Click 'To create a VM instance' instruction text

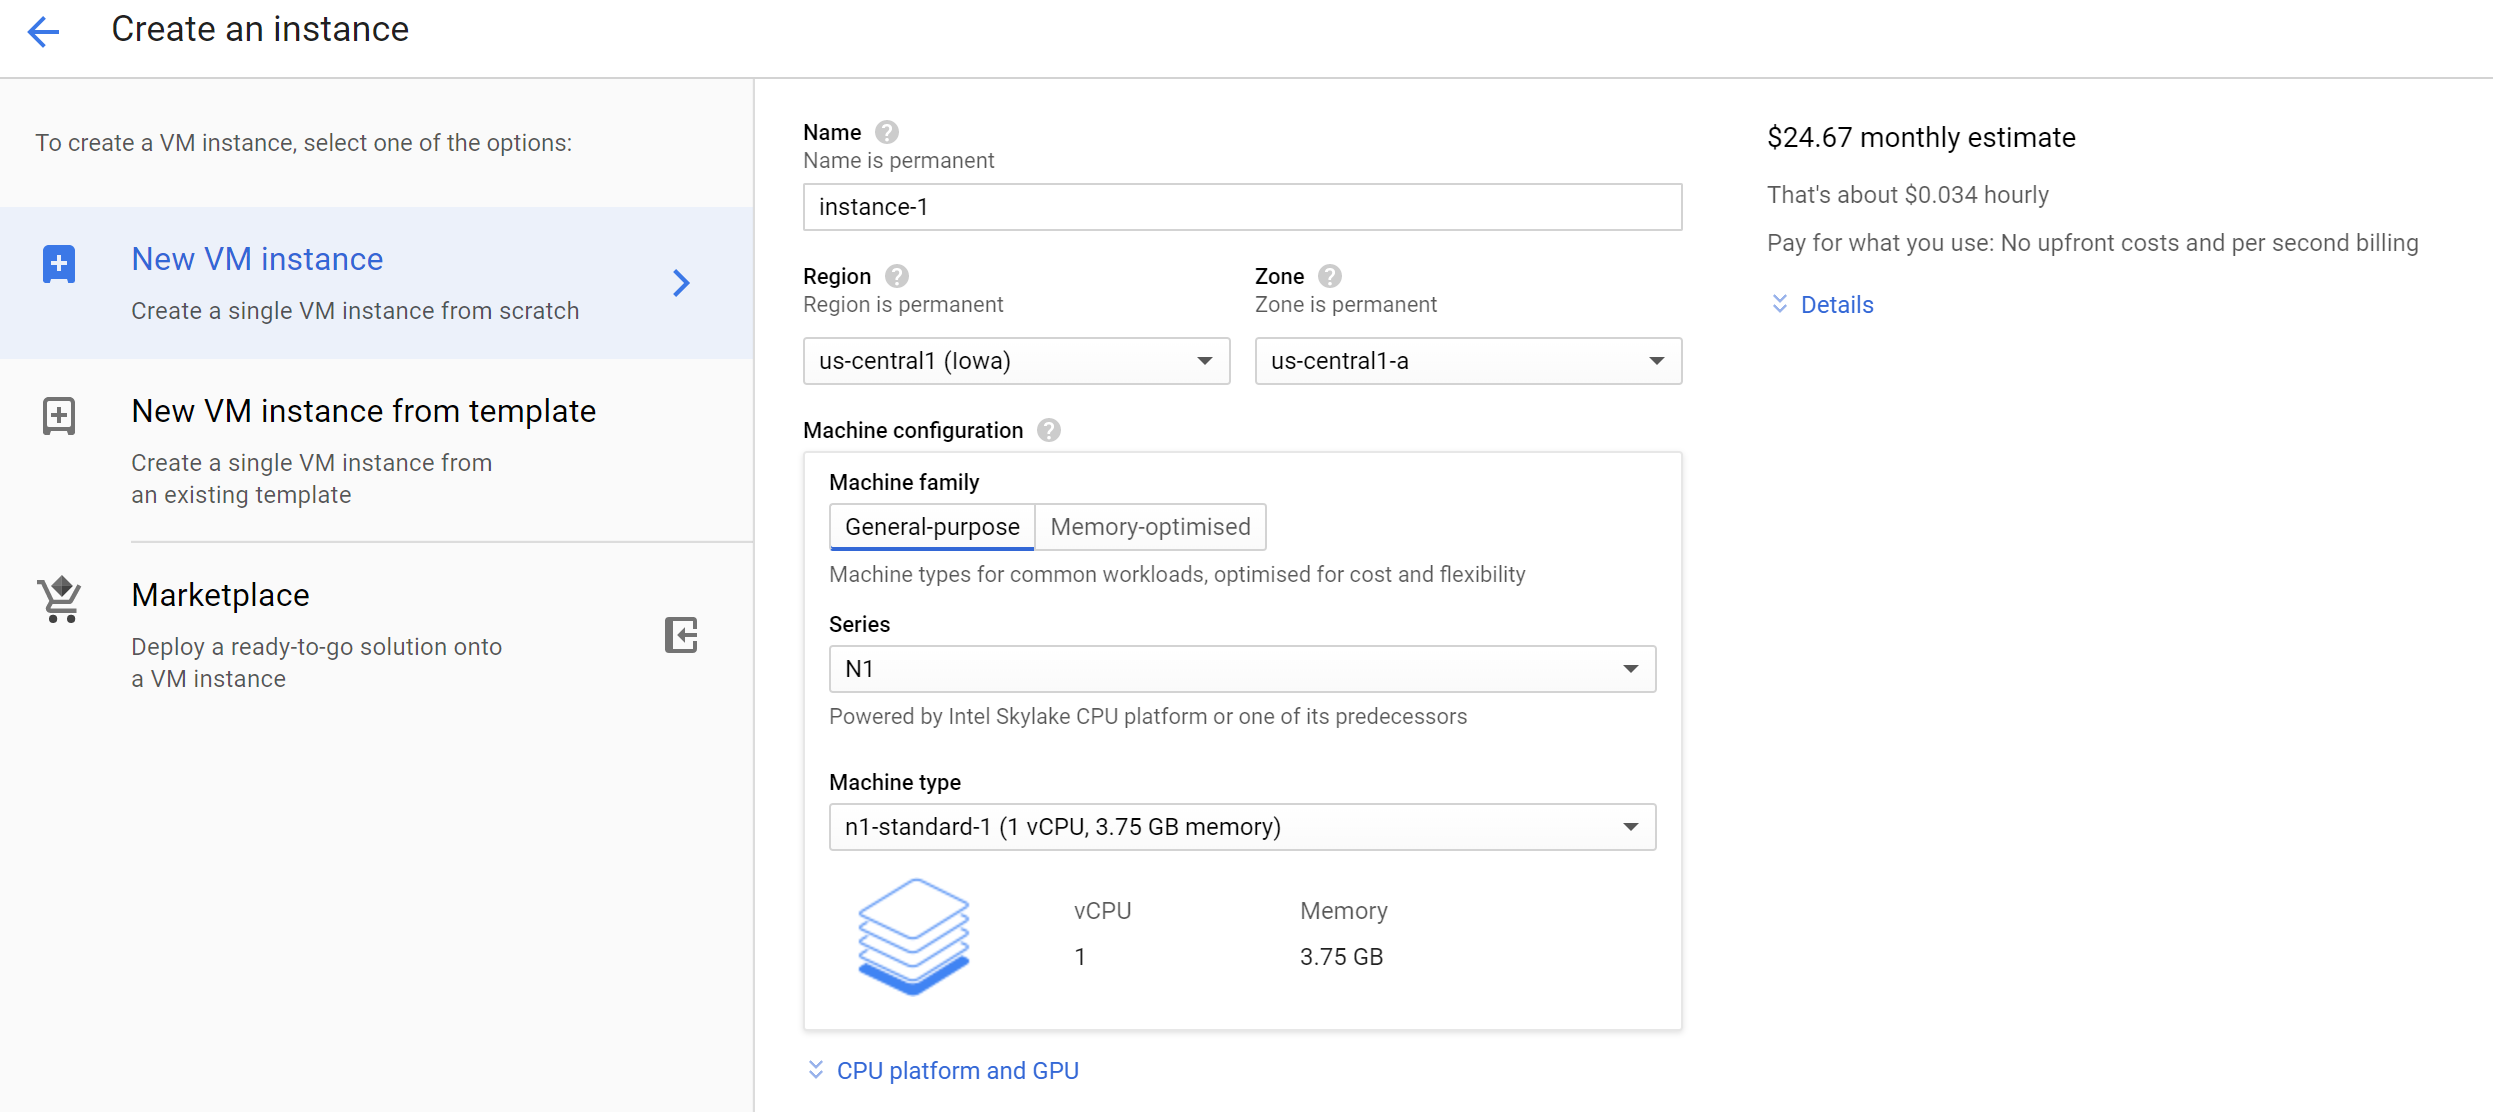303,143
